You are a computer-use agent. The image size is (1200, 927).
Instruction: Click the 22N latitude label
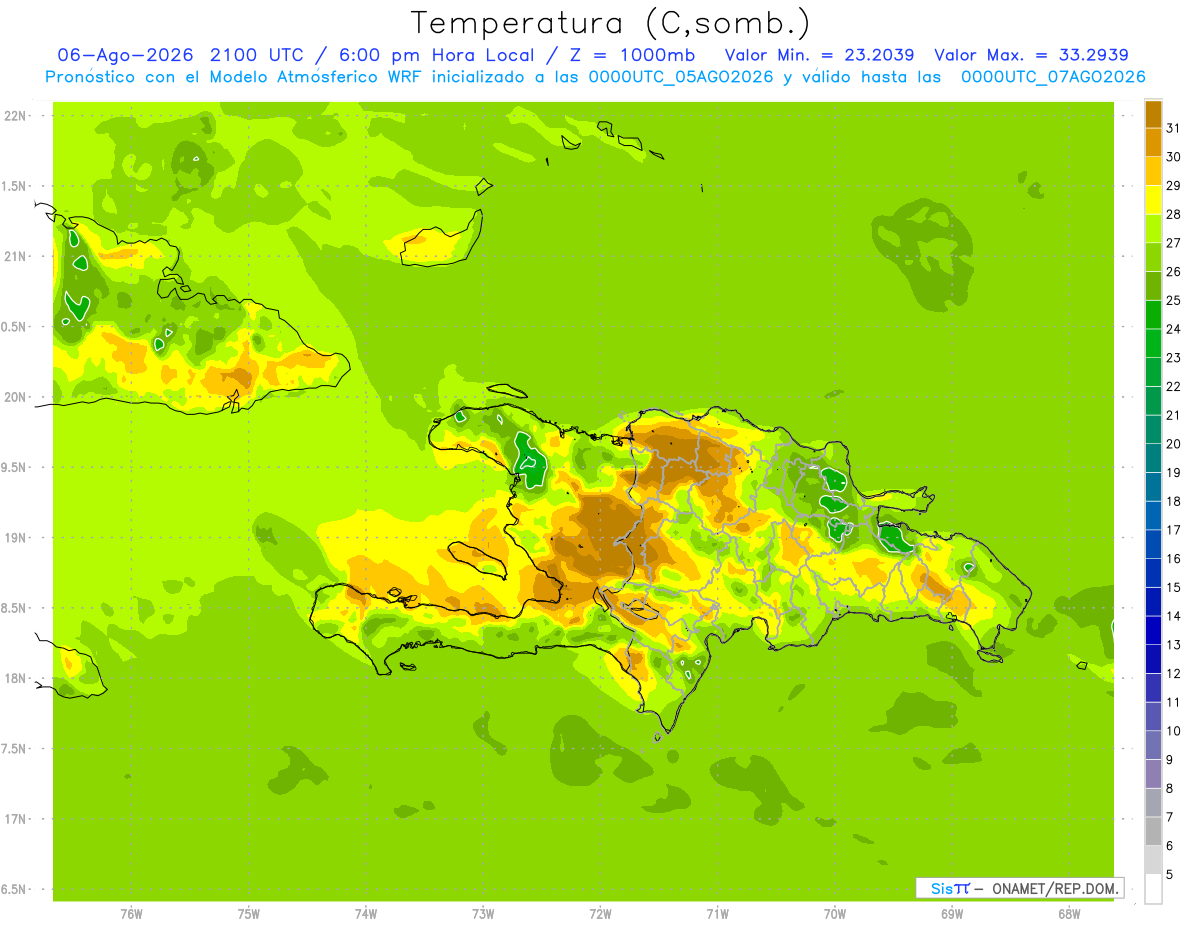tap(15, 116)
